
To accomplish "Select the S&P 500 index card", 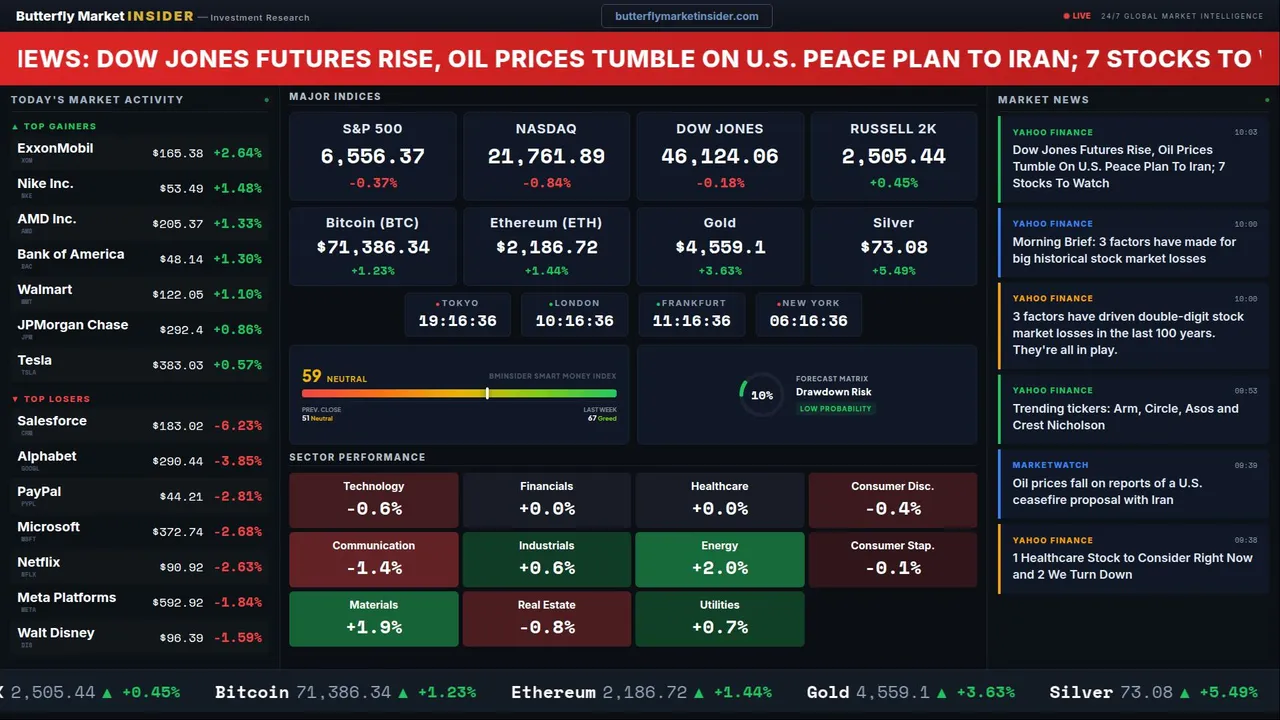I will 373,157.
